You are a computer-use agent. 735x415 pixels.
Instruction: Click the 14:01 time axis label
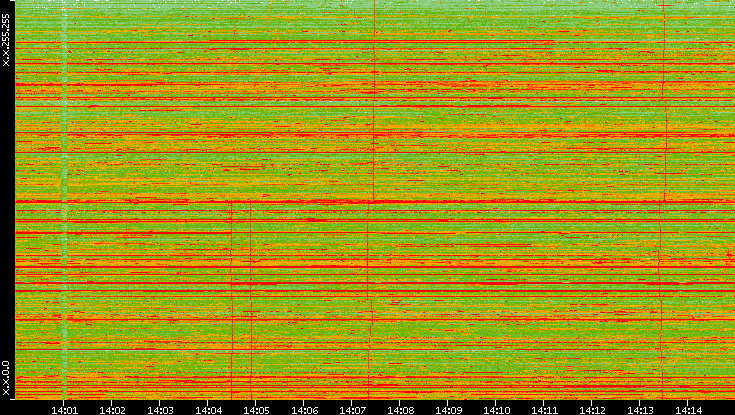pyautogui.click(x=64, y=409)
